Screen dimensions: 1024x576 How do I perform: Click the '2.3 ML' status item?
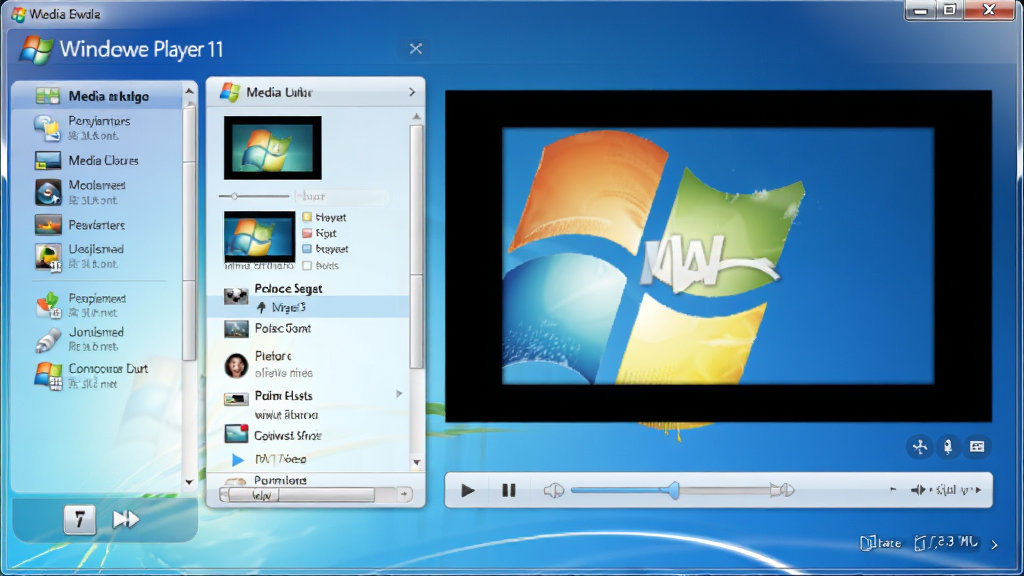pyautogui.click(x=946, y=543)
